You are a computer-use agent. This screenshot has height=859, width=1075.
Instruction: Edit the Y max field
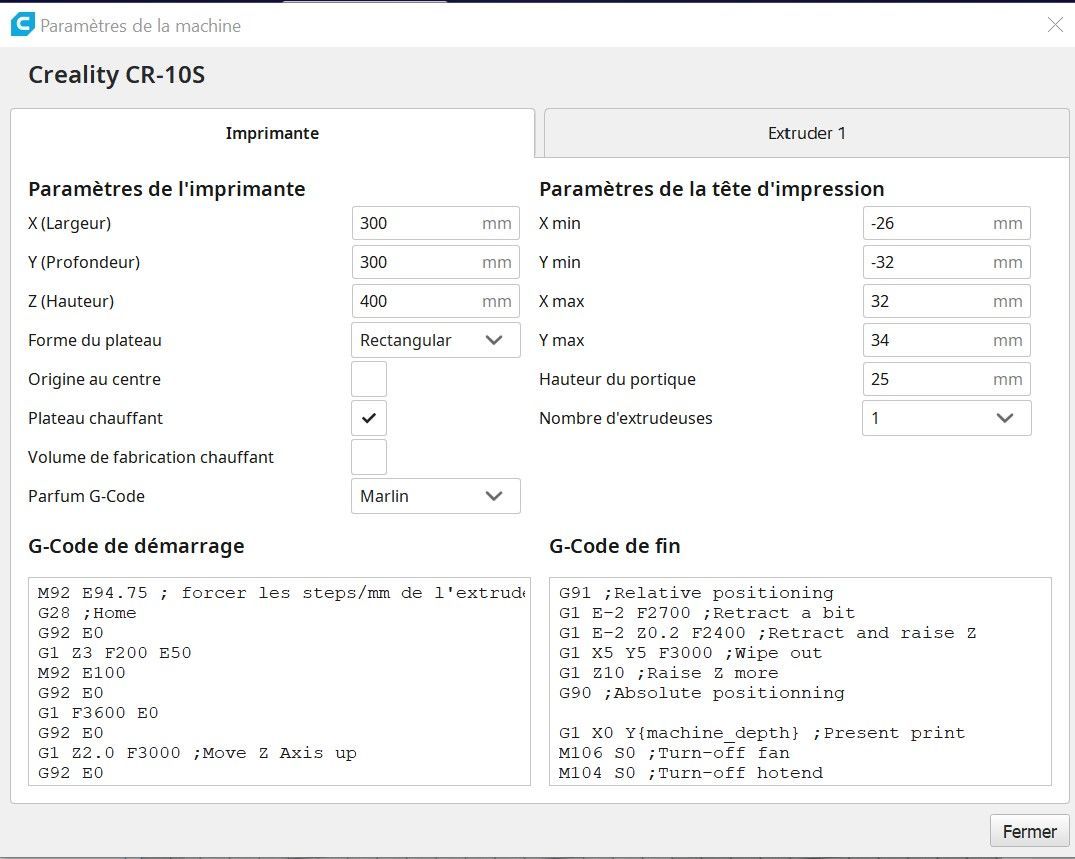(x=946, y=340)
